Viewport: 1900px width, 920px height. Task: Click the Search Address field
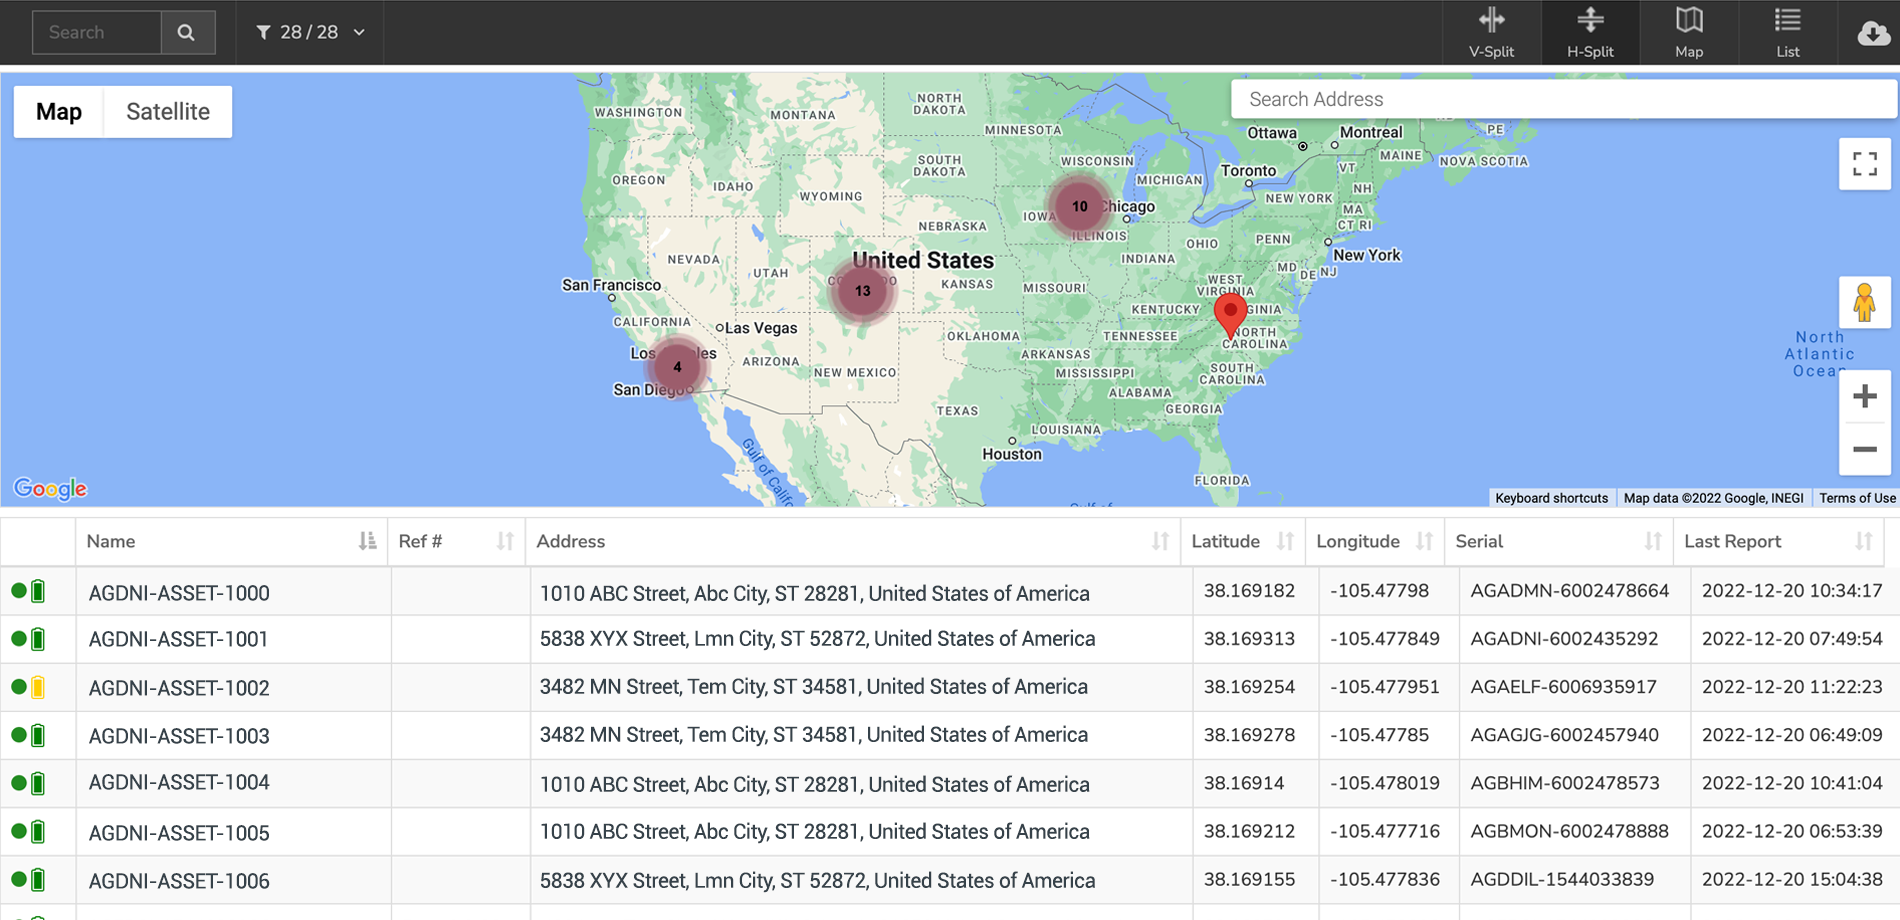pyautogui.click(x=1560, y=99)
